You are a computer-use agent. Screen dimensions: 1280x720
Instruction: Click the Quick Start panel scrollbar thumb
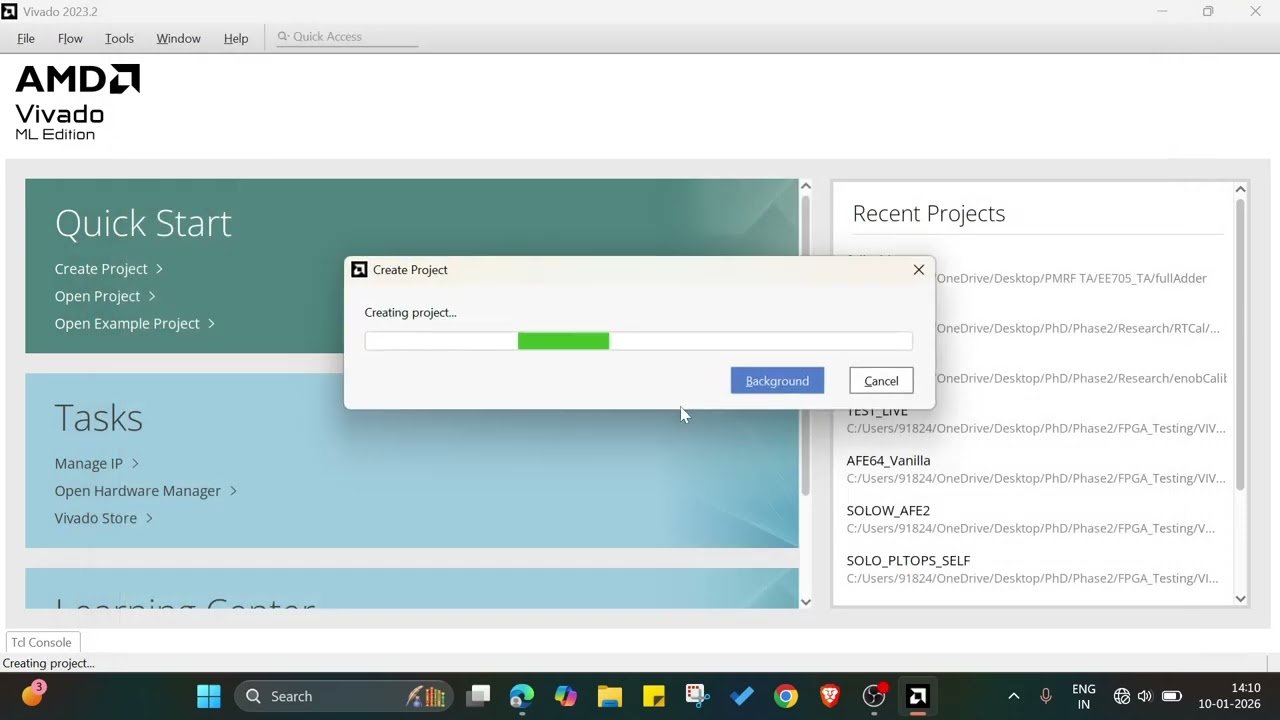[x=806, y=345]
